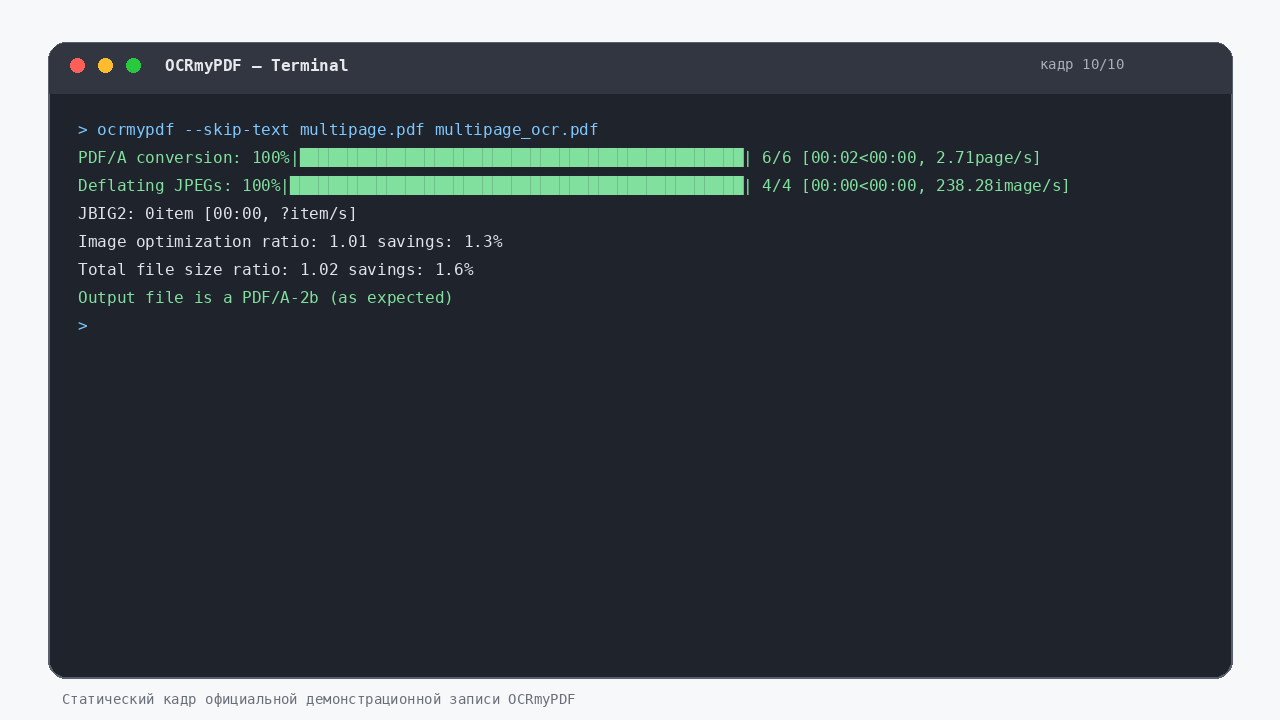1280x720 pixels.
Task: Click the 'Total file size ratio: 1.02' line
Action: (x=276, y=270)
